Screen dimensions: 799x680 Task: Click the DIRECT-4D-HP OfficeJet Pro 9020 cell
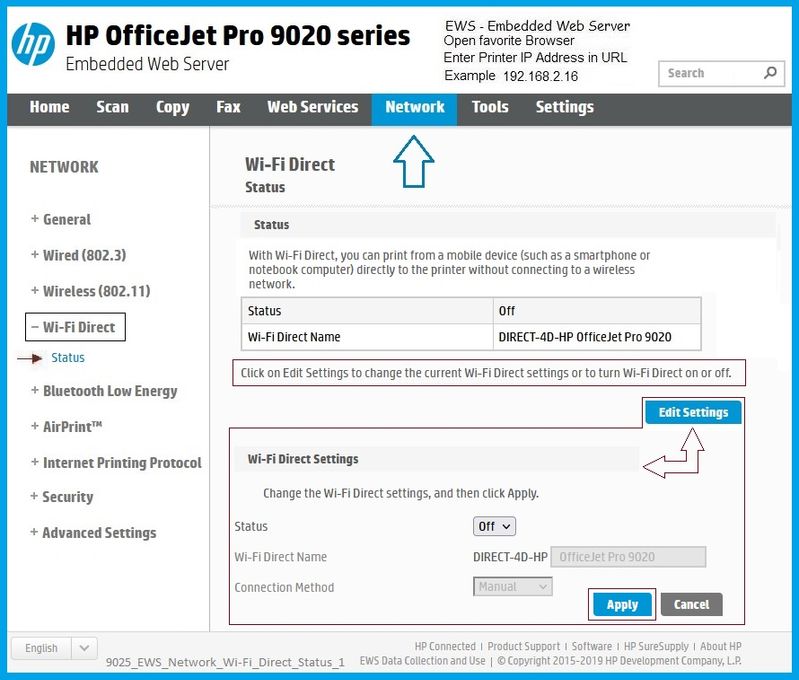point(597,337)
